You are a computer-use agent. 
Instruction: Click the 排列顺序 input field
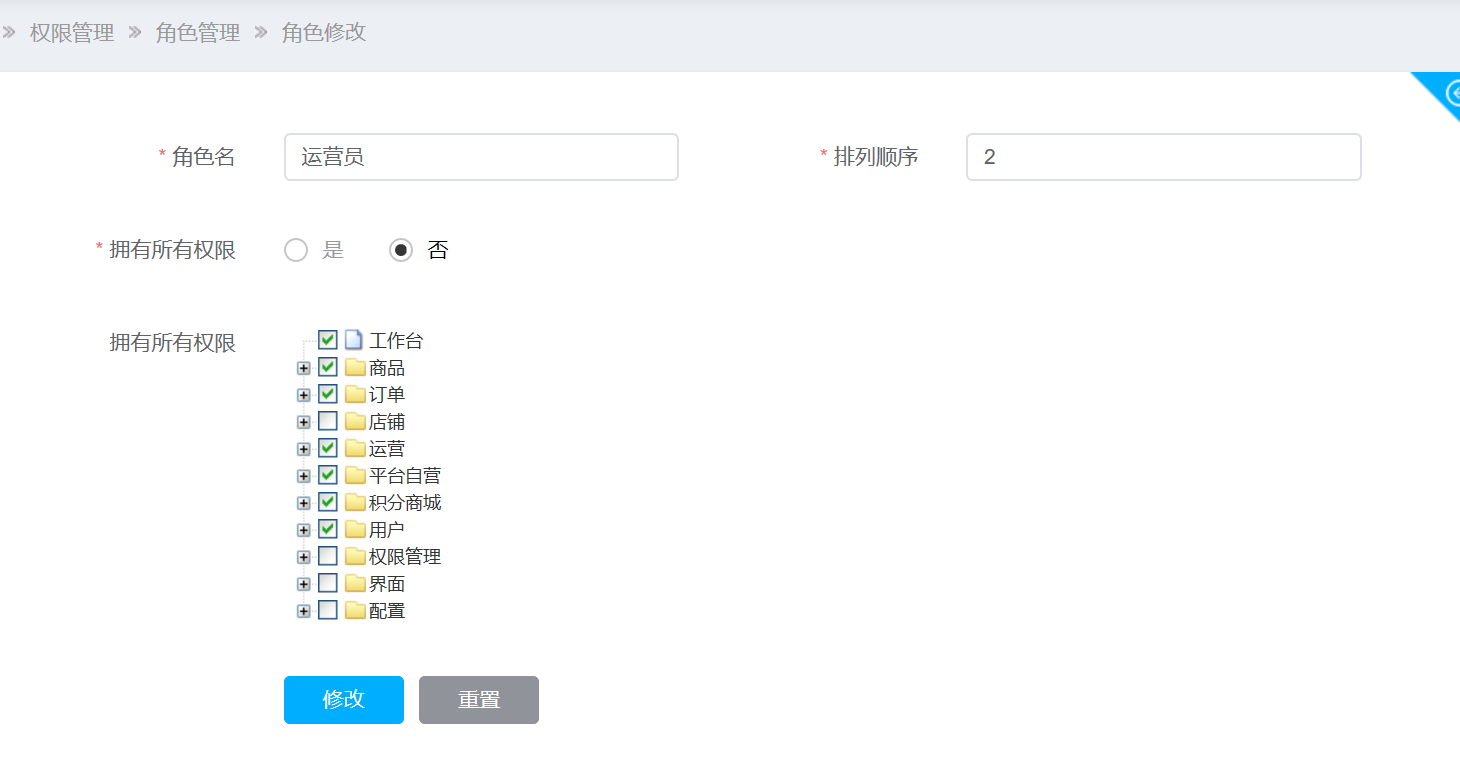click(1164, 157)
